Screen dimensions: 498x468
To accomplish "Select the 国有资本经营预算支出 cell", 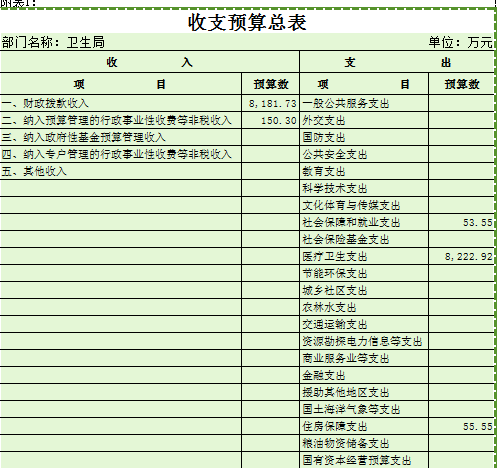I will pyautogui.click(x=364, y=460).
